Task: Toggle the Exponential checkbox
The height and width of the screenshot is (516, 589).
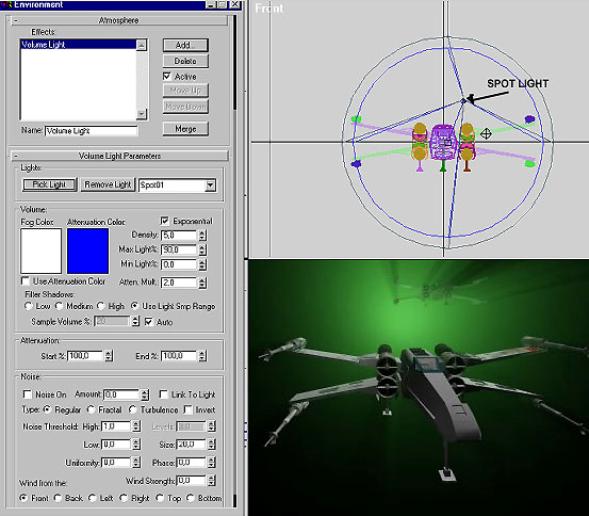Action: [x=165, y=221]
